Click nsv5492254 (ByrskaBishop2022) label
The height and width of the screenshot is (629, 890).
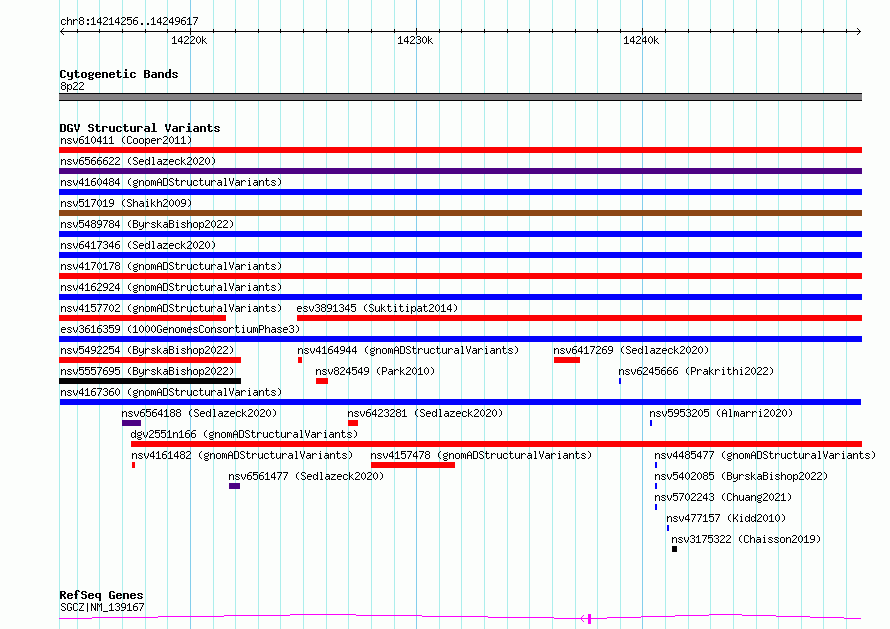click(147, 350)
